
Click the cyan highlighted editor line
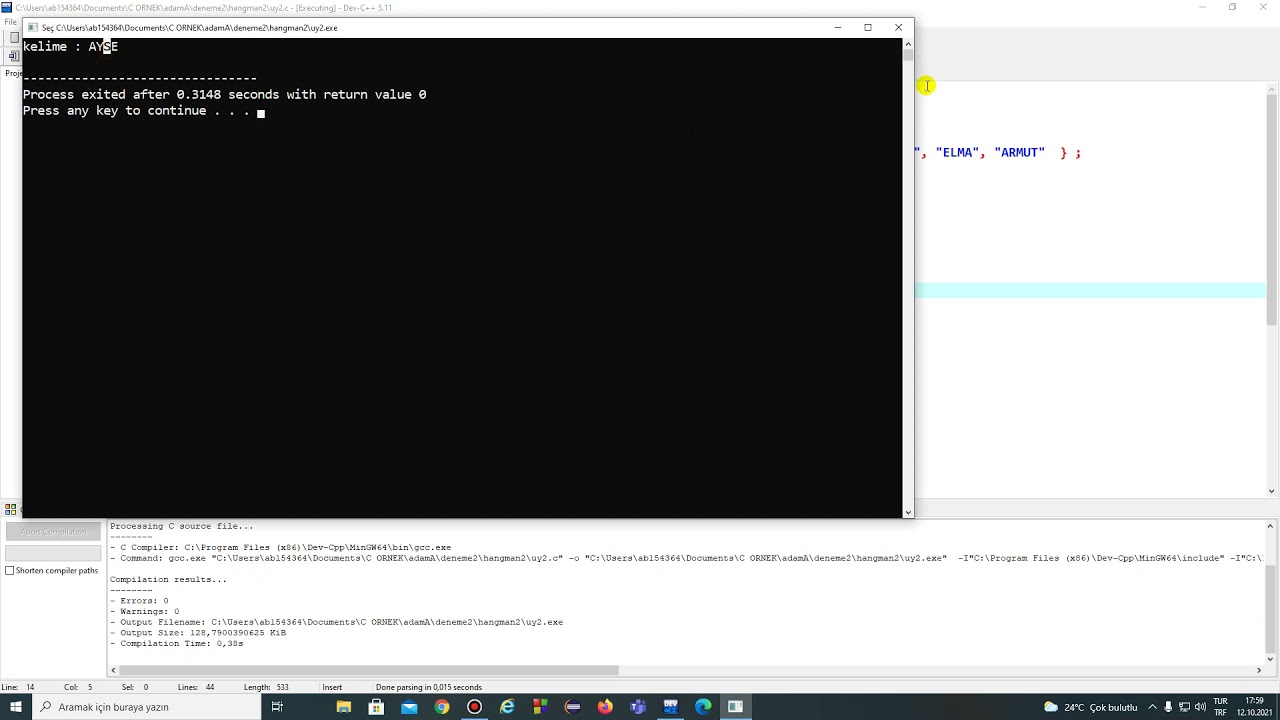click(1090, 291)
